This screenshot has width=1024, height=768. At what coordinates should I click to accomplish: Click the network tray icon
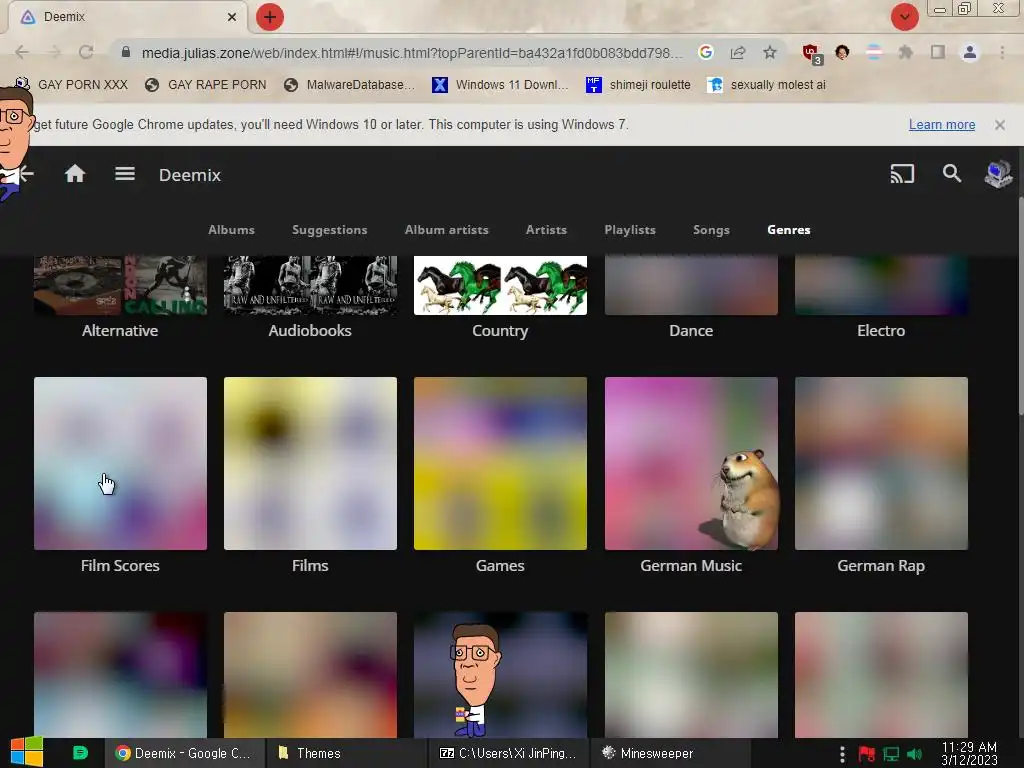click(x=891, y=754)
